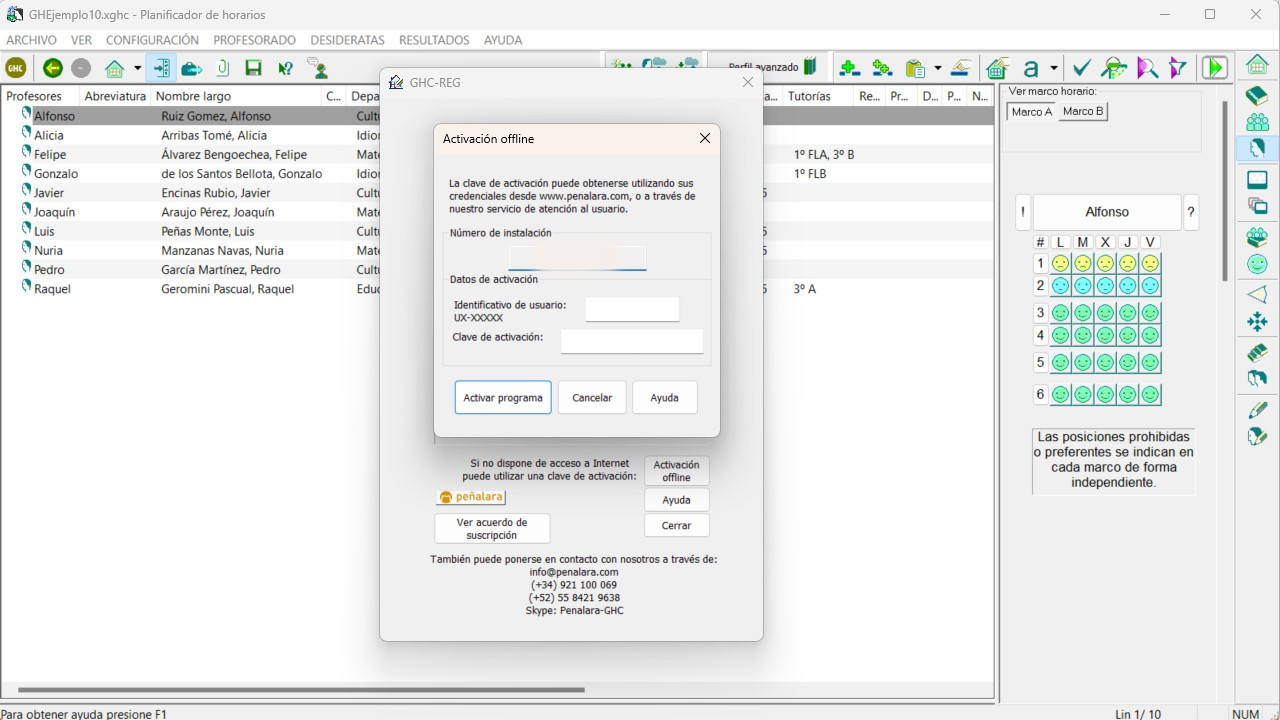Image resolution: width=1280 pixels, height=720 pixels.
Task: Click the GHC logo toolbar icon
Action: coord(16,68)
